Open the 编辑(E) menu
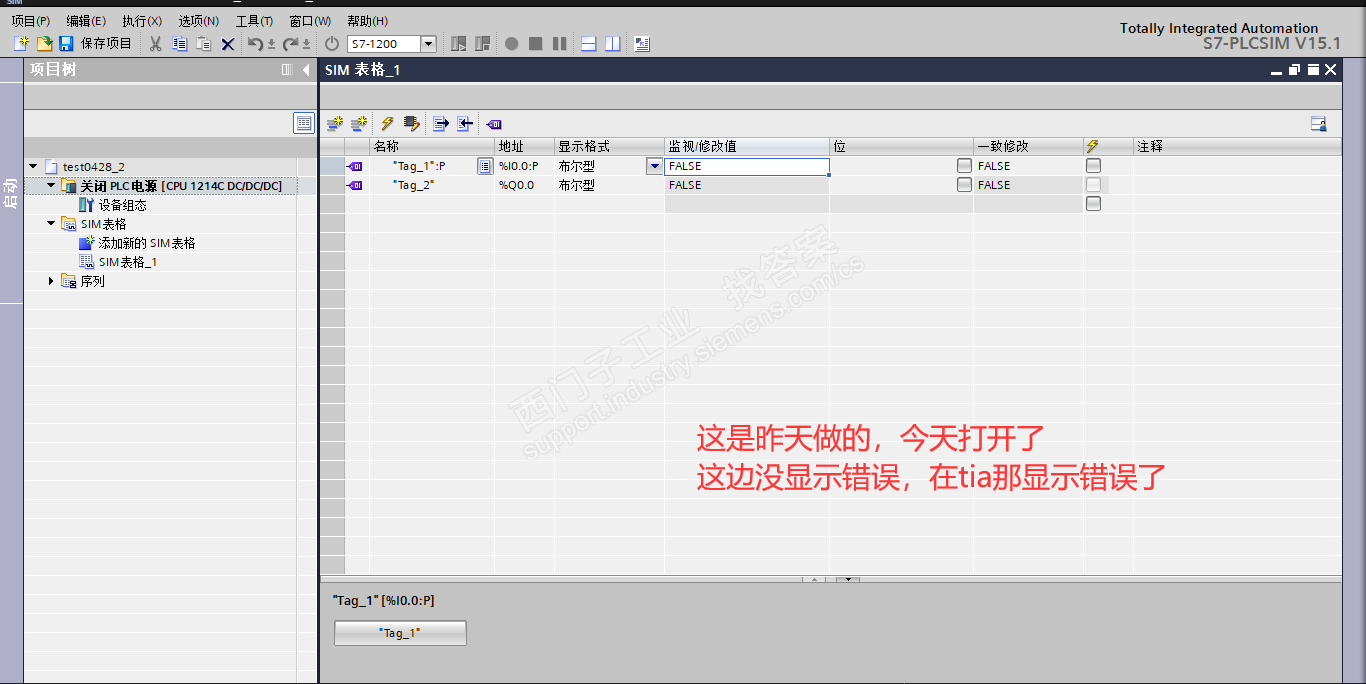 (x=86, y=21)
